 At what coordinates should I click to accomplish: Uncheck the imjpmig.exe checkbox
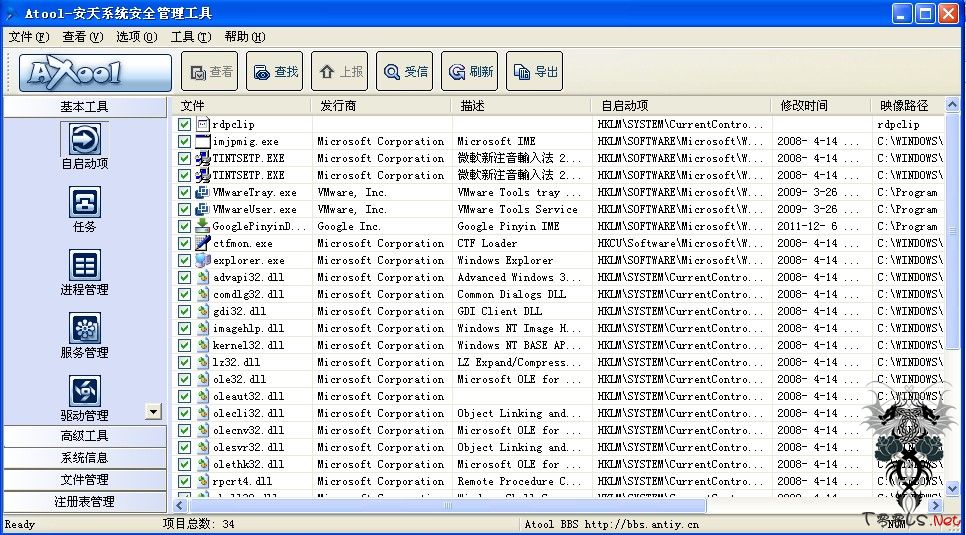coord(184,141)
